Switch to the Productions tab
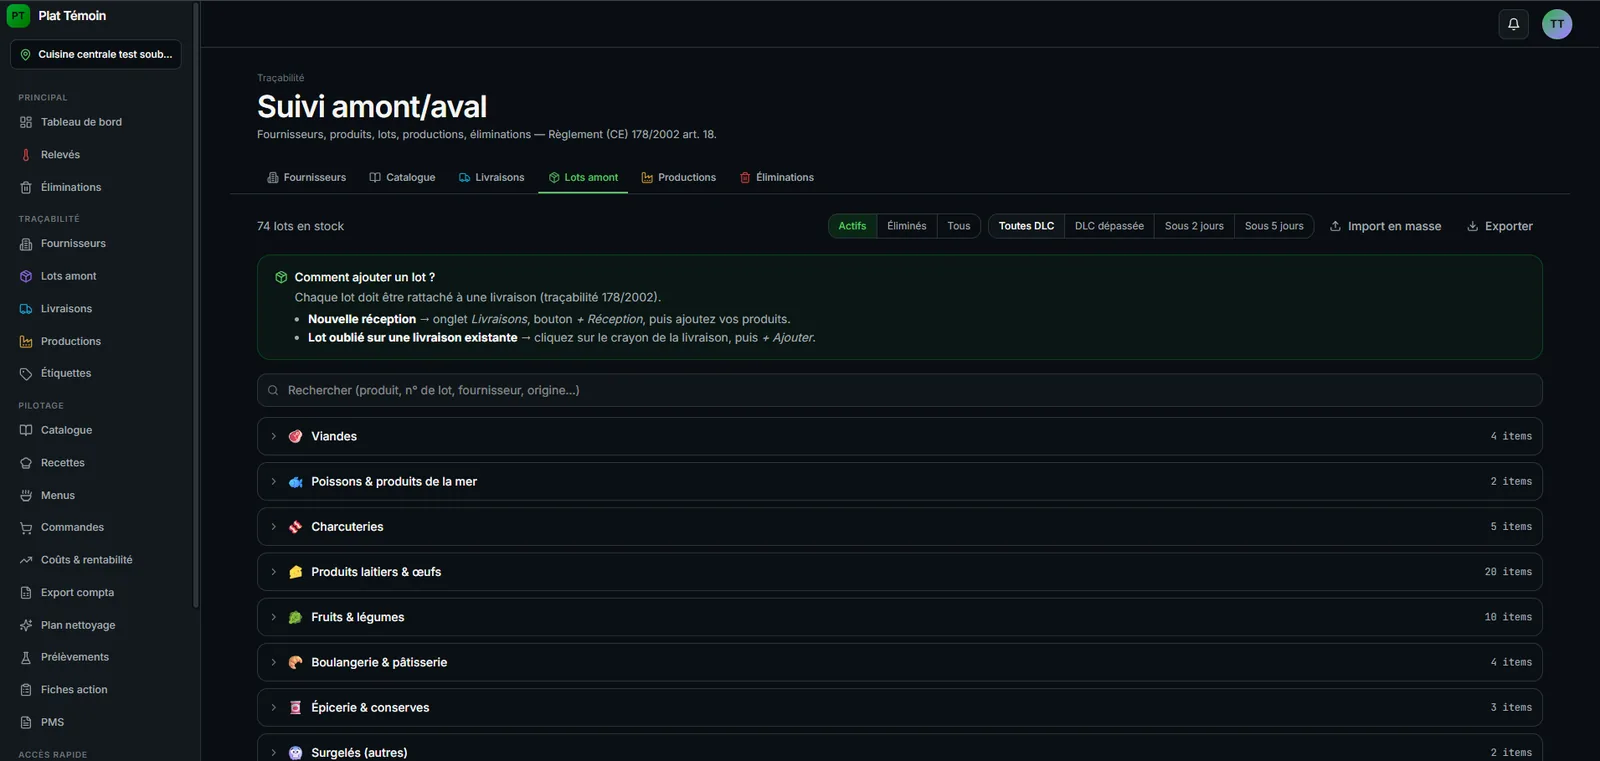 (678, 177)
